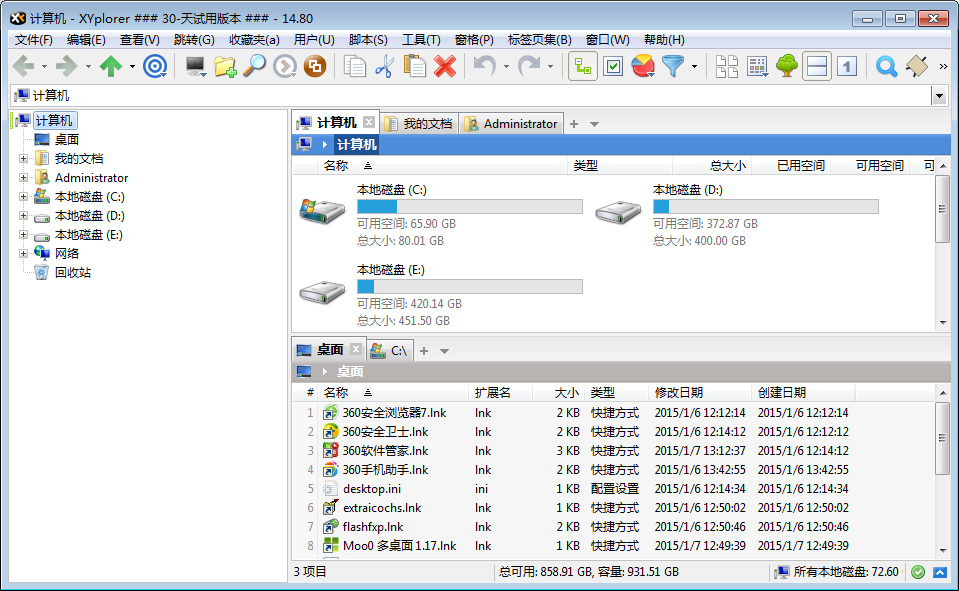959x591 pixels.
Task: Expand the 我的文档 tree node
Action: pyautogui.click(x=23, y=159)
